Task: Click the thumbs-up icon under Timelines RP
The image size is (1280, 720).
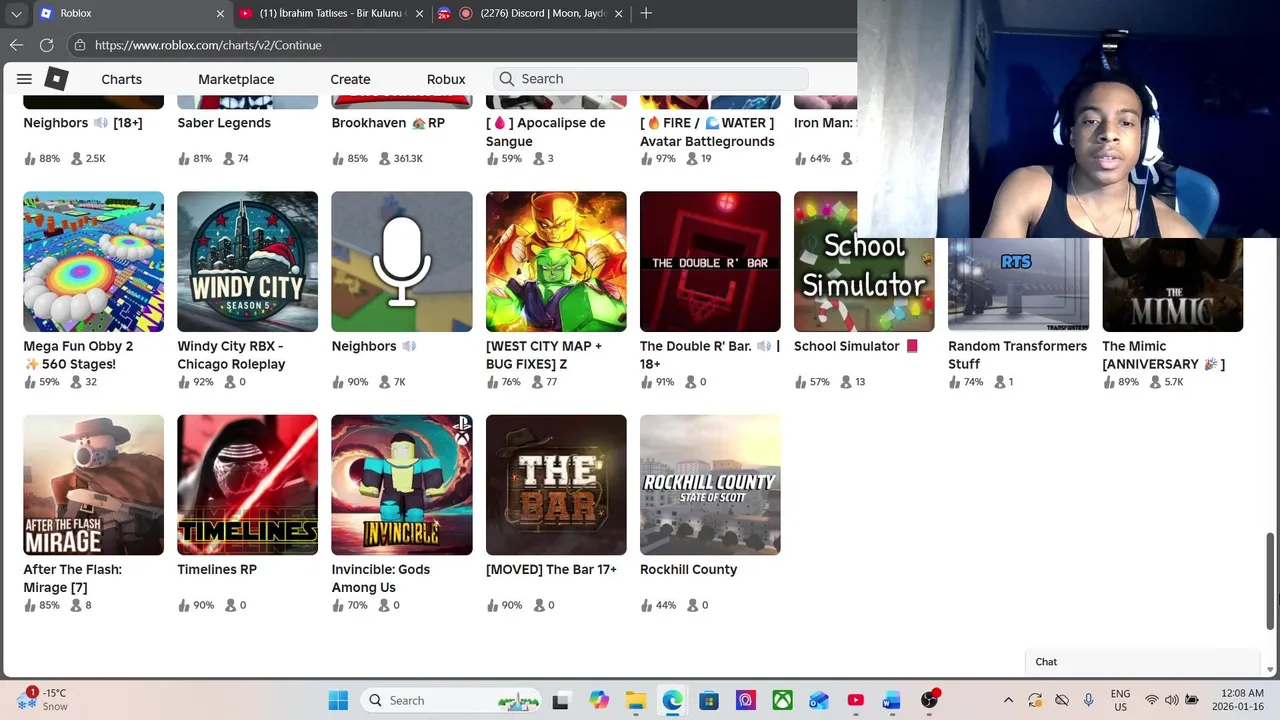Action: 184,605
